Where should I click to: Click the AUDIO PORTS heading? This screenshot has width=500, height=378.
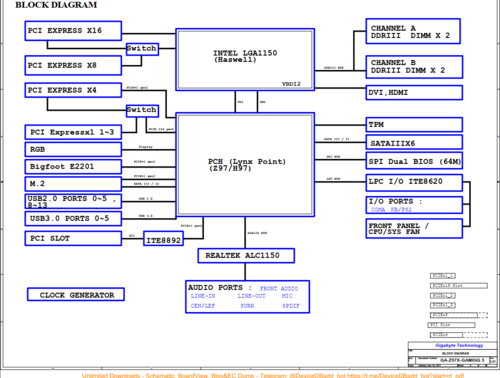(220, 288)
